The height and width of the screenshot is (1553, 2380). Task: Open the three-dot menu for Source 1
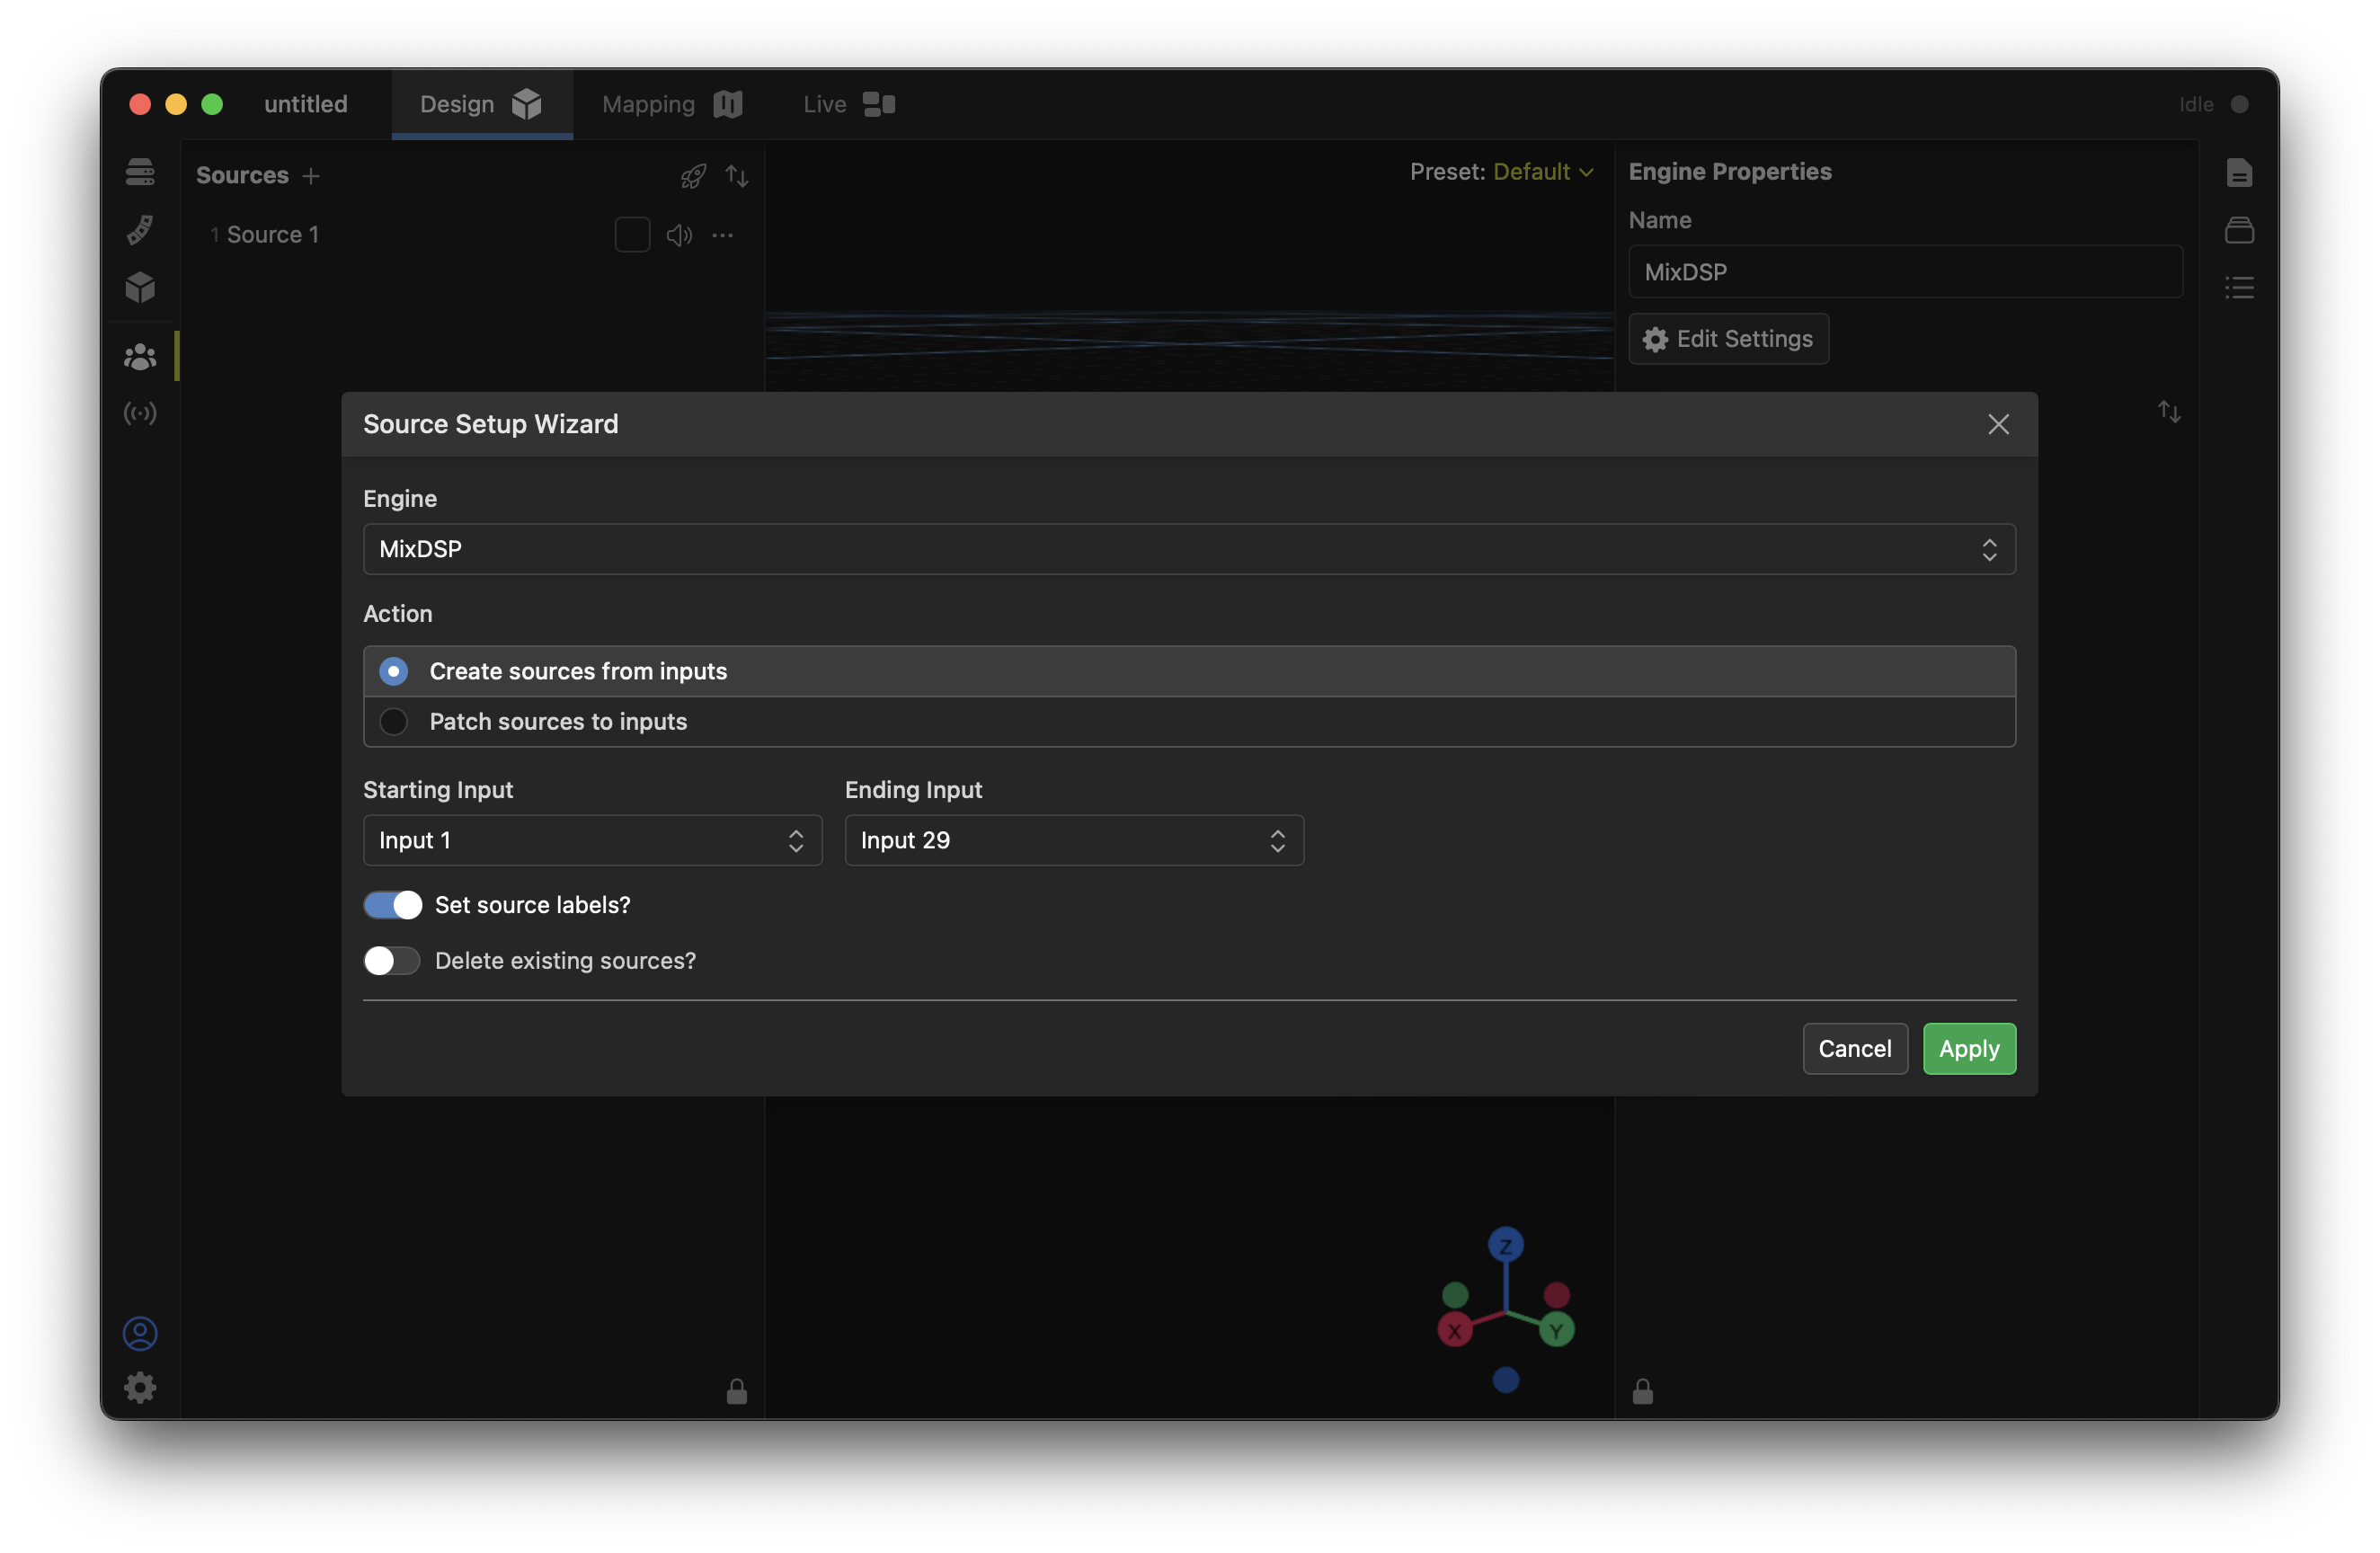pos(723,235)
